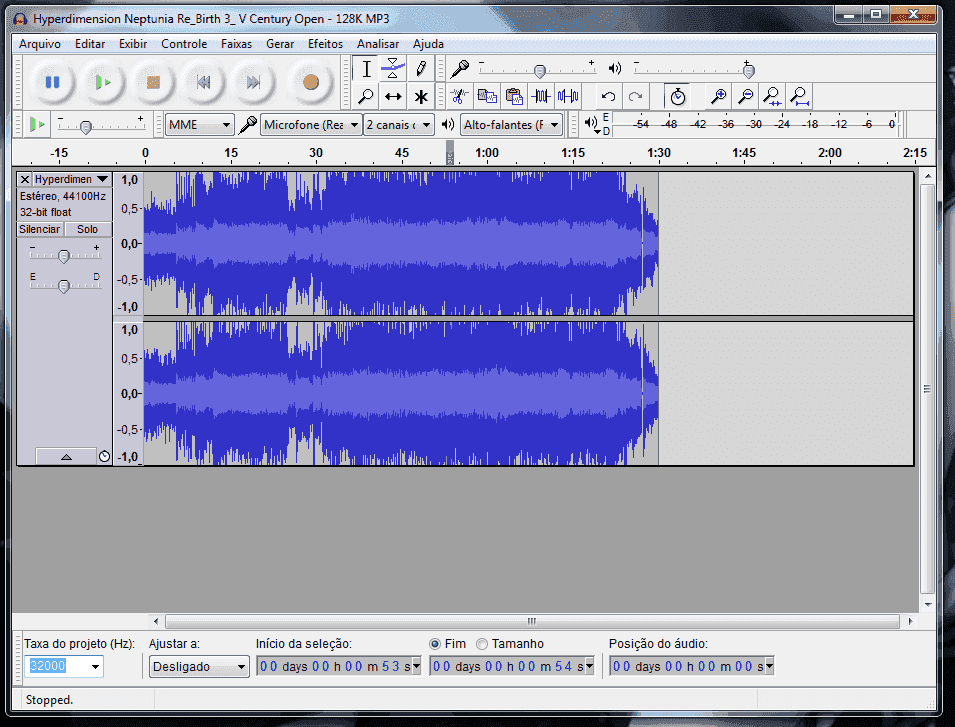Toggle Solo on the track

point(87,229)
